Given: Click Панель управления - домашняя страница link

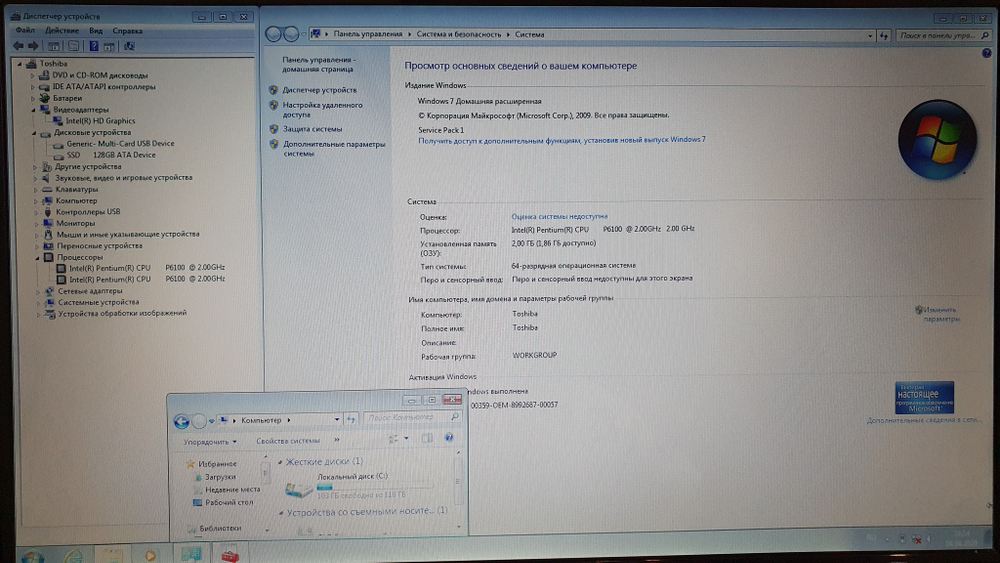Looking at the screenshot, I should (318, 64).
